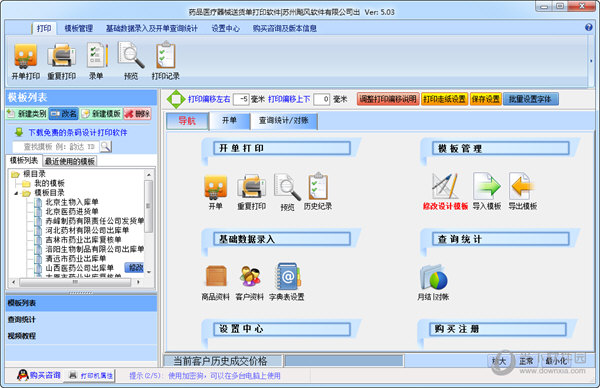Click the yellow 保存设置 button
600x388 pixels.
pos(485,99)
